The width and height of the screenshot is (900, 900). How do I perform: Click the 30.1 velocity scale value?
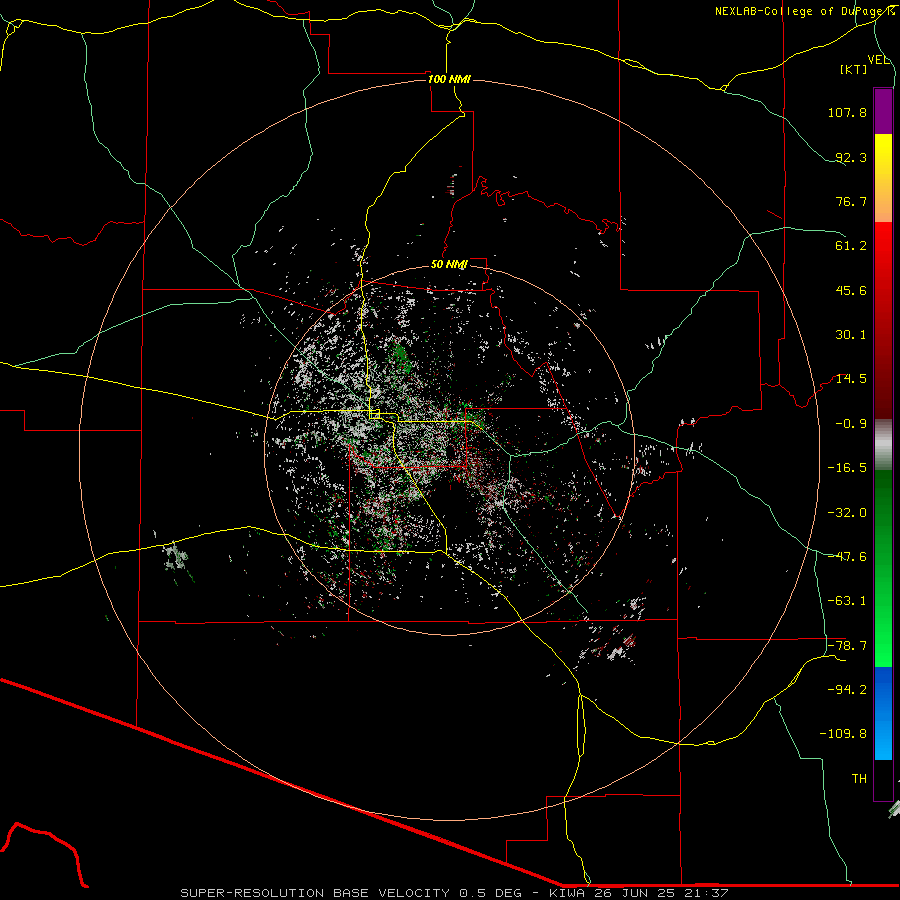pos(851,335)
